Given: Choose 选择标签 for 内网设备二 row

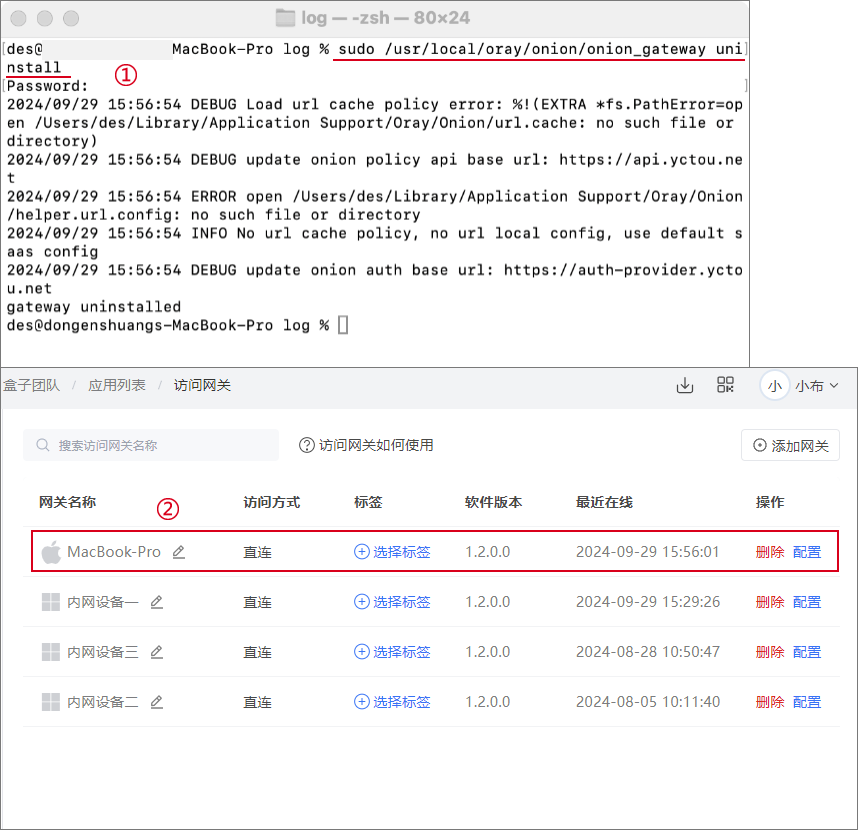Looking at the screenshot, I should 392,701.
